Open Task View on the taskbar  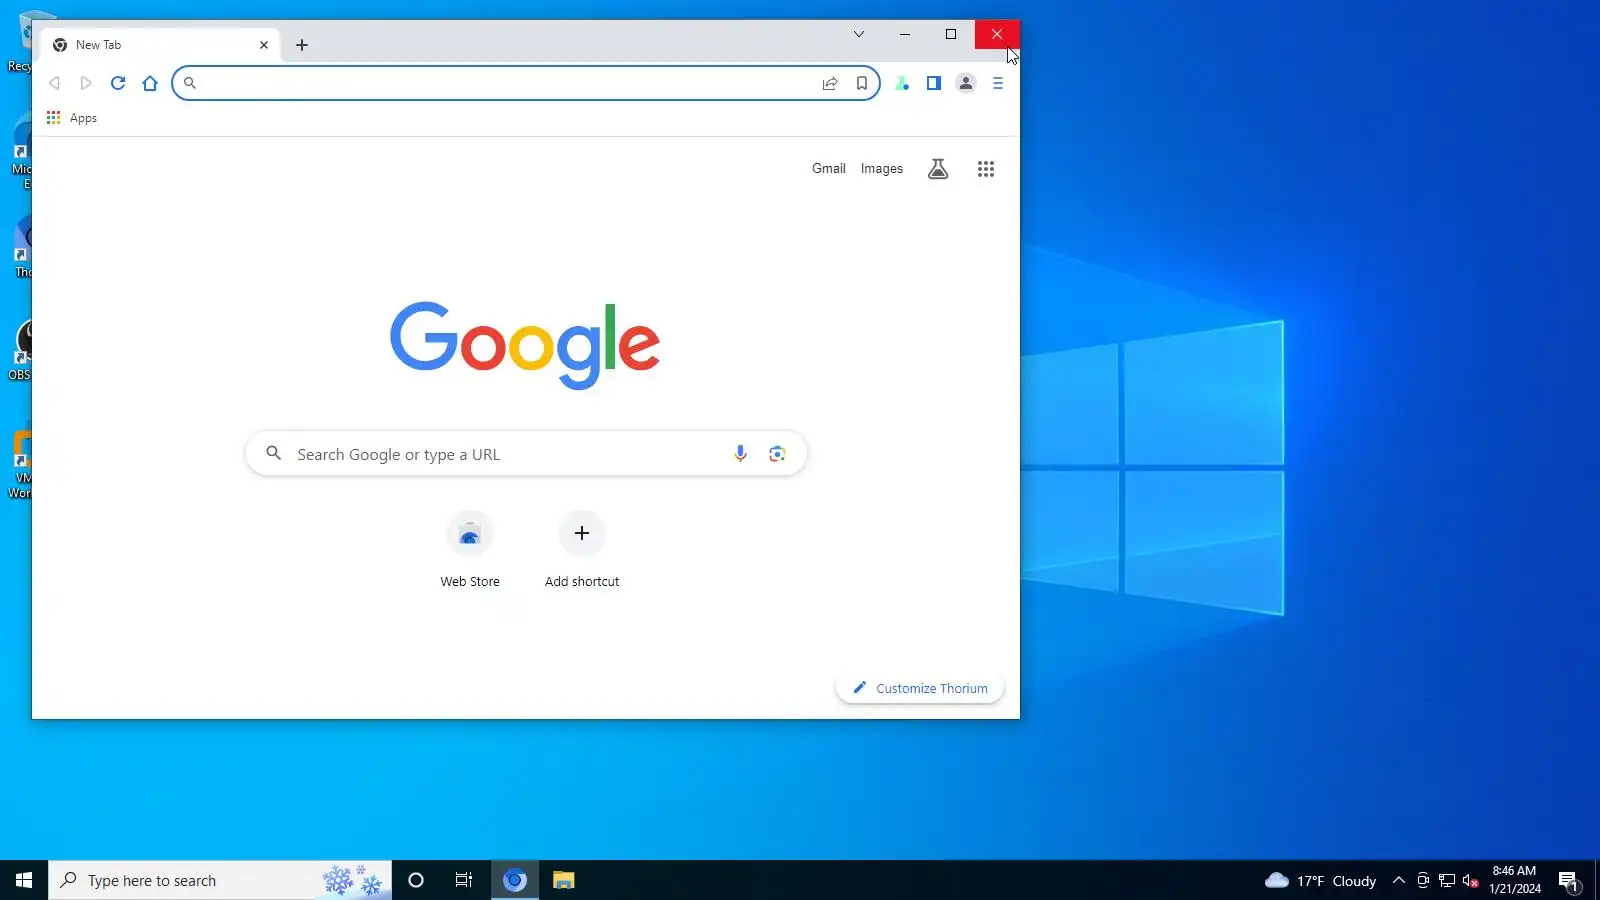(464, 880)
